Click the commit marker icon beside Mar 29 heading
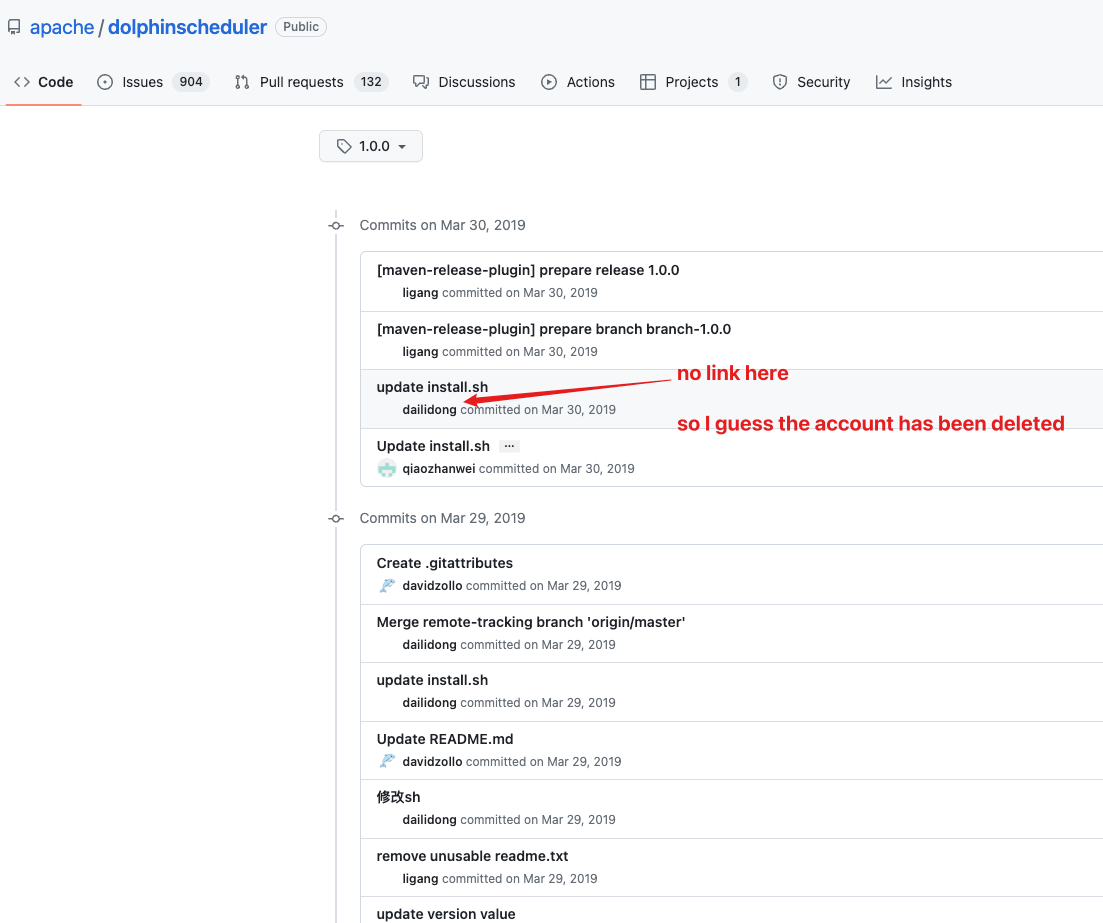Screen dimensions: 1103x923 coord(336,518)
